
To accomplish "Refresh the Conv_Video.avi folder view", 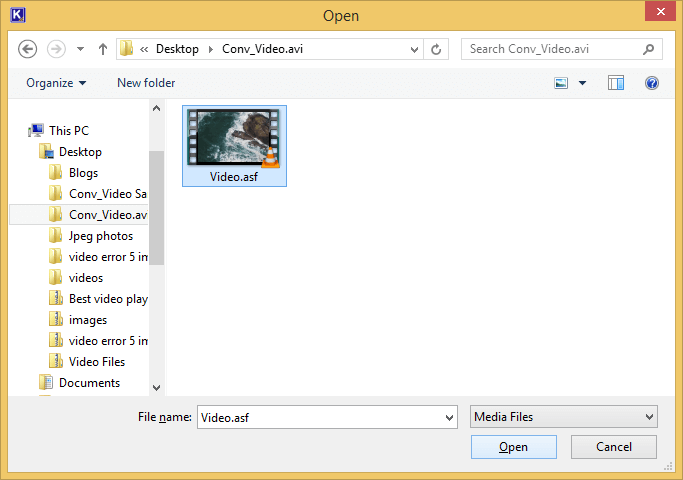I will pyautogui.click(x=436, y=49).
